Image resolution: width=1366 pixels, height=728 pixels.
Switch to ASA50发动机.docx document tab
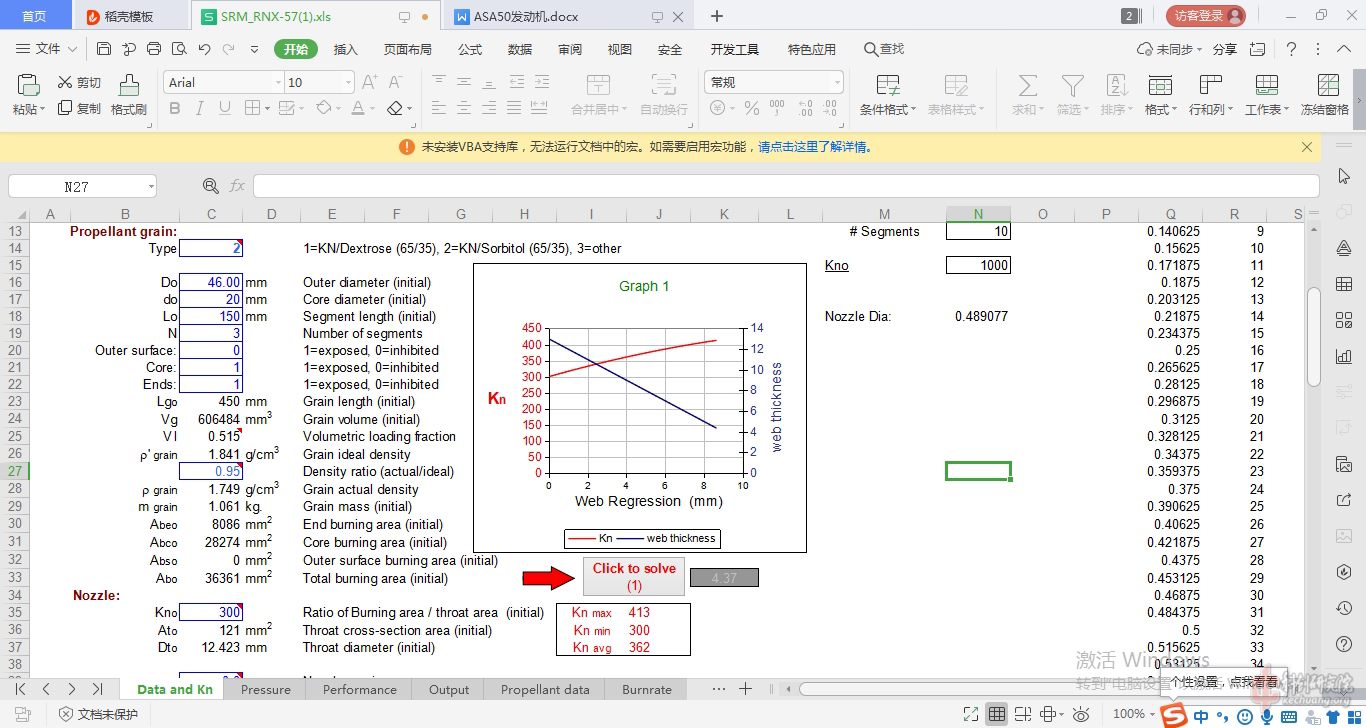pyautogui.click(x=527, y=16)
